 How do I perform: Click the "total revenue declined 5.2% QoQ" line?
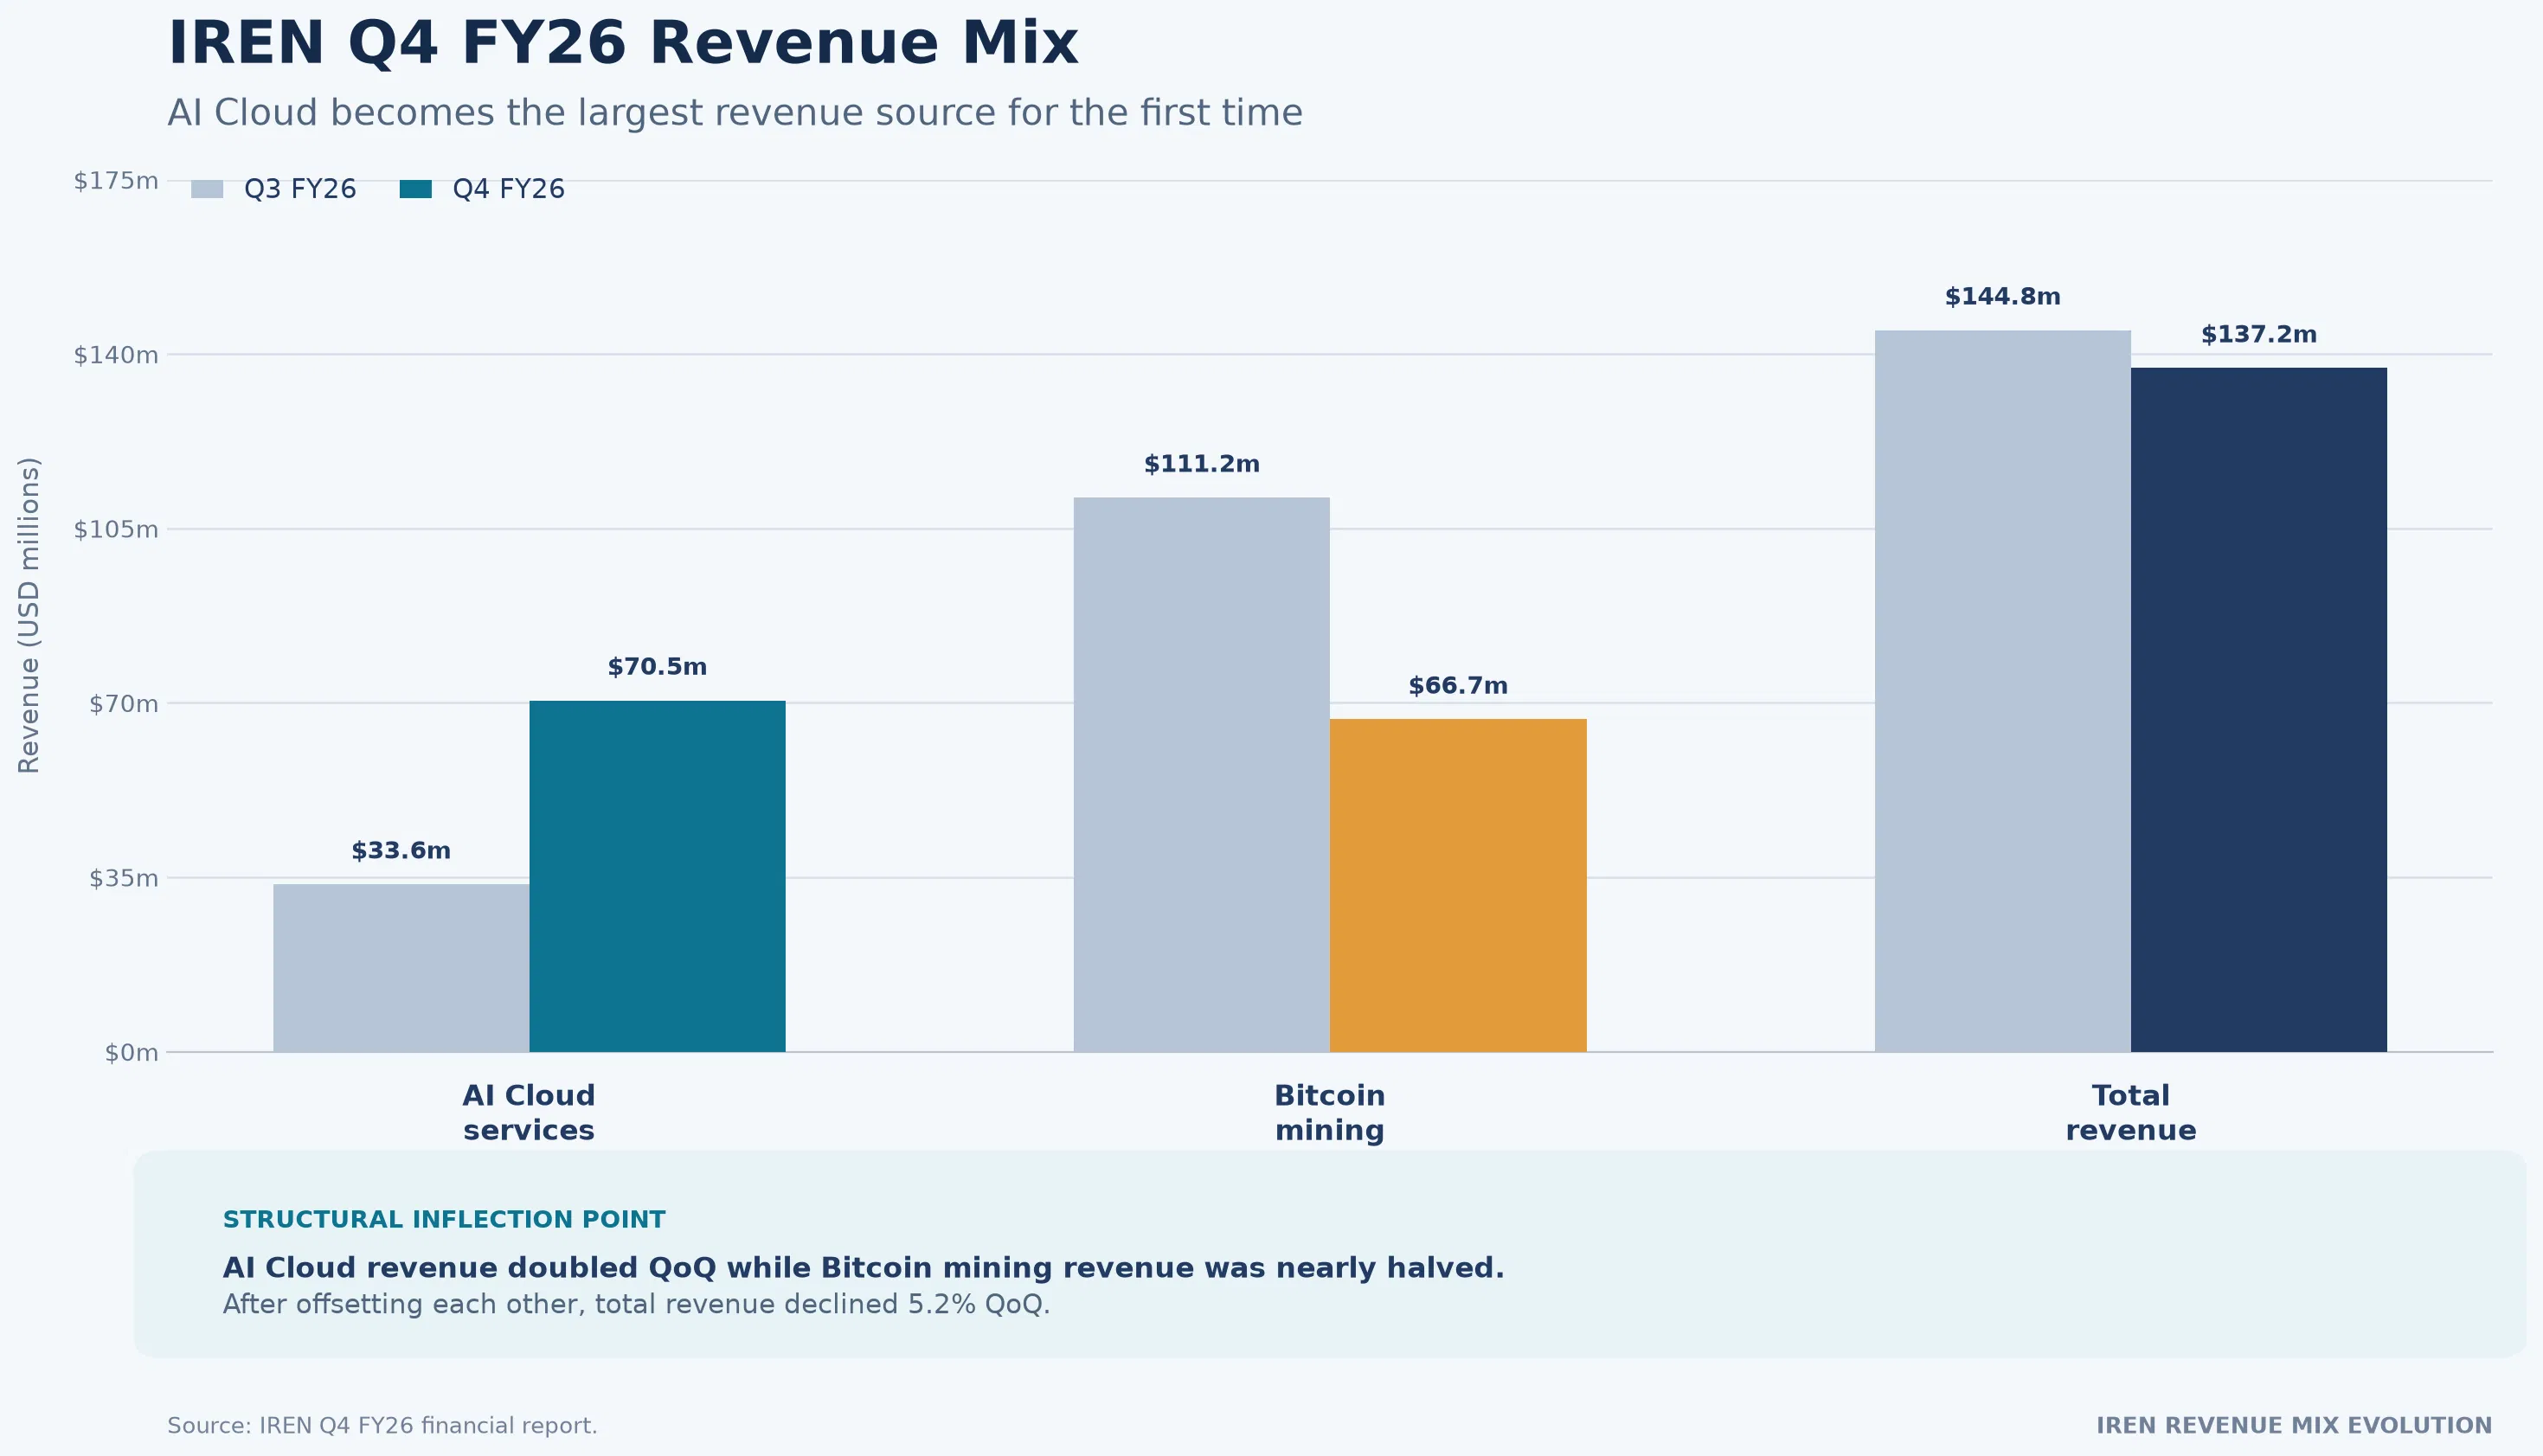(636, 1305)
